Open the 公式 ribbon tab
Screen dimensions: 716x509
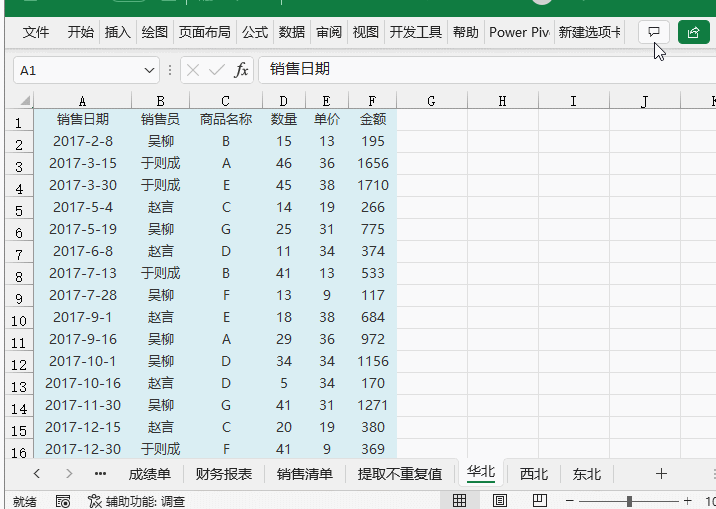pos(255,32)
